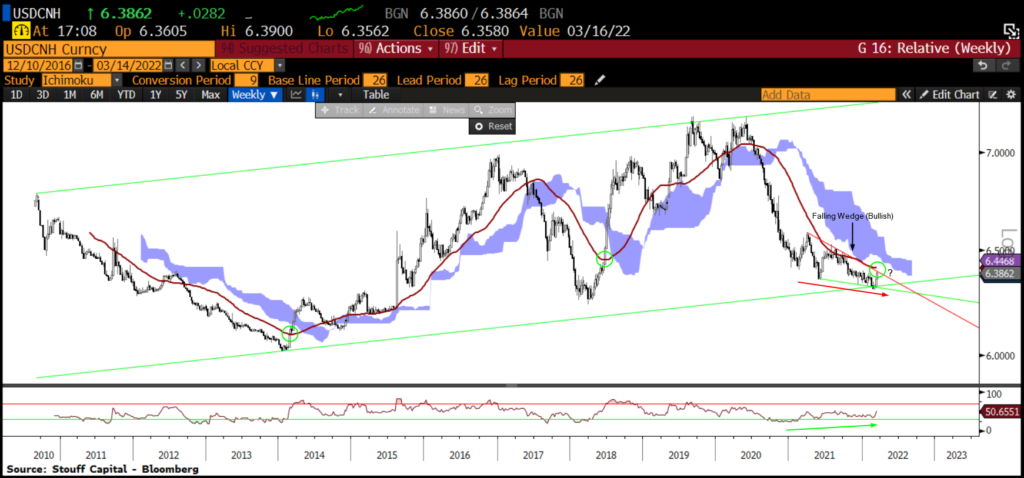Shift date range forward with right arrow
Screen dimensions: 1024x478
pyautogui.click(x=197, y=65)
